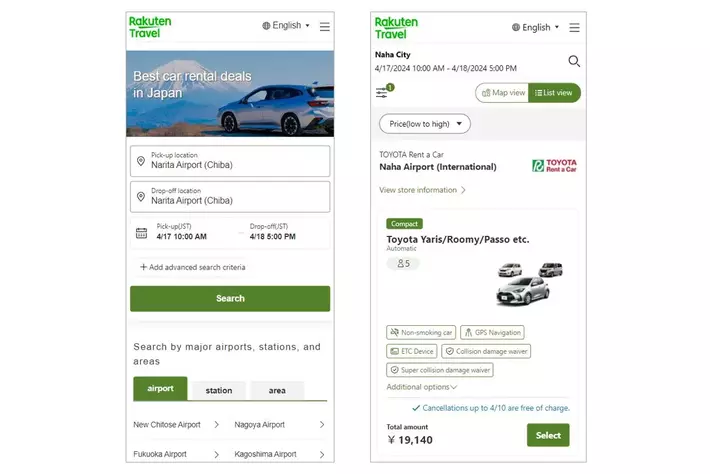
Task: Click the calendar icon next to Pick-up date
Action: click(141, 233)
